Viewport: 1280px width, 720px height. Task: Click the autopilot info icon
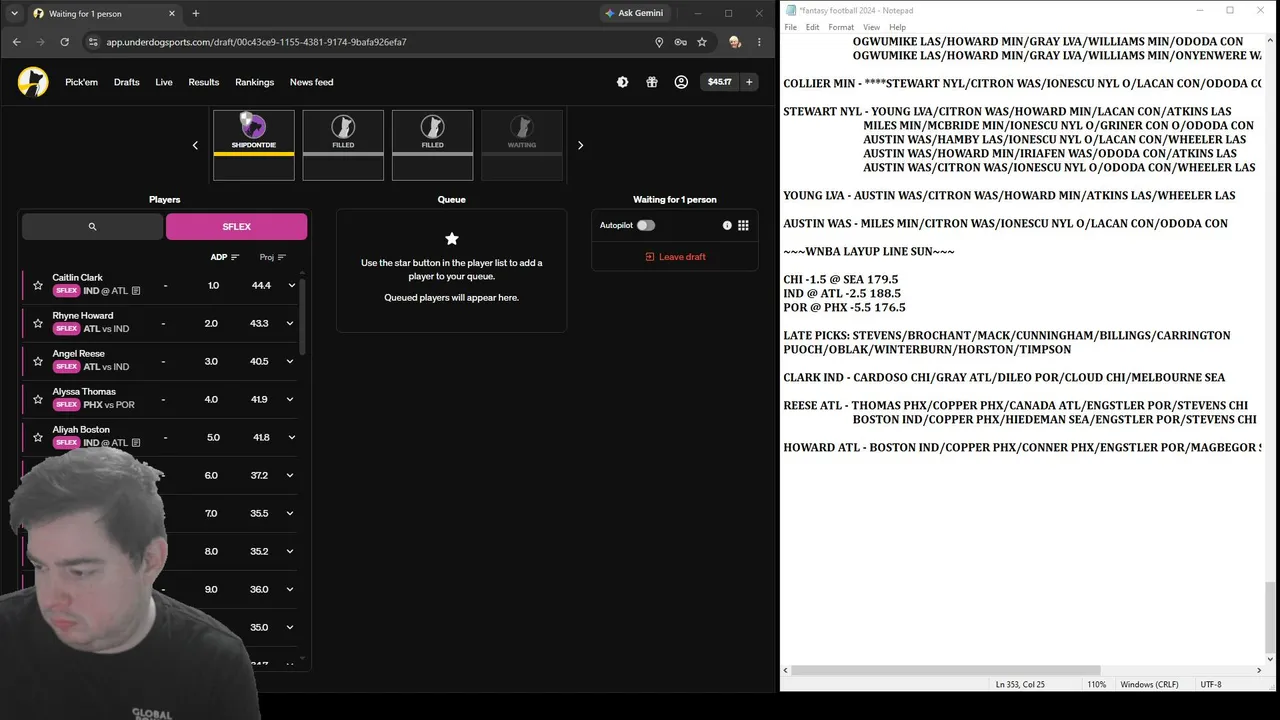pyautogui.click(x=727, y=226)
